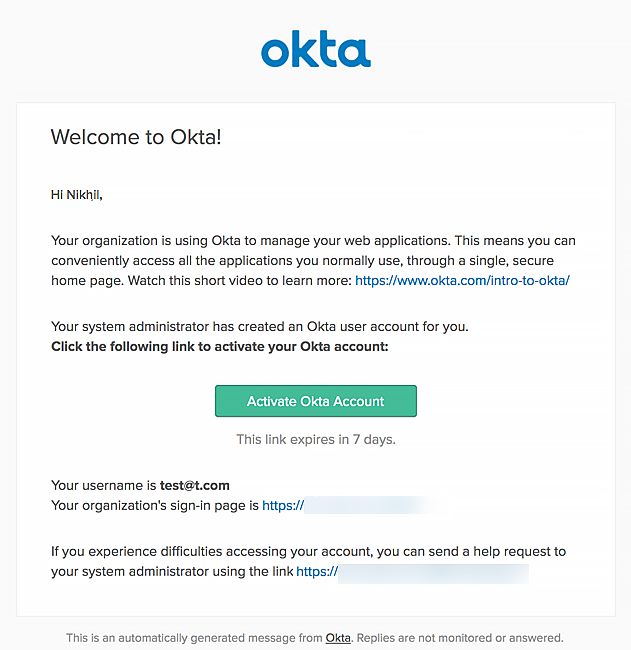Click the 'Your organization's sign-in page is' label
Image resolution: width=631 pixels, height=650 pixels.
pos(155,506)
